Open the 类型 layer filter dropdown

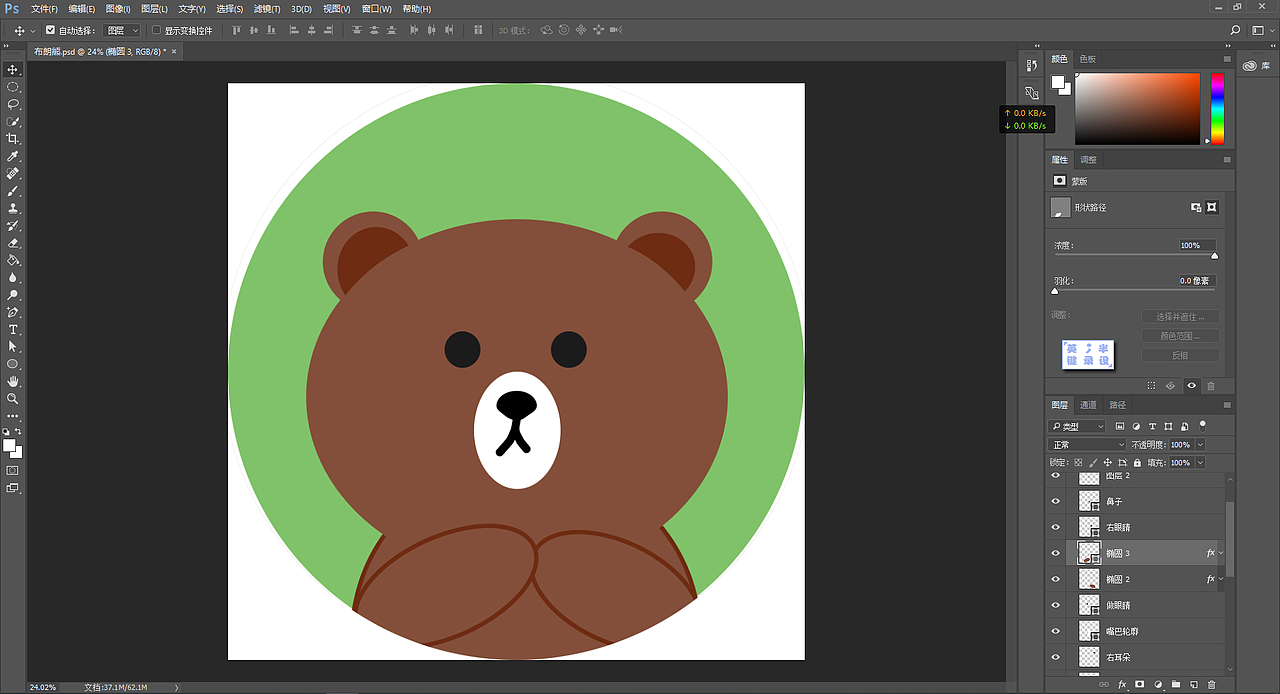[x=1078, y=427]
